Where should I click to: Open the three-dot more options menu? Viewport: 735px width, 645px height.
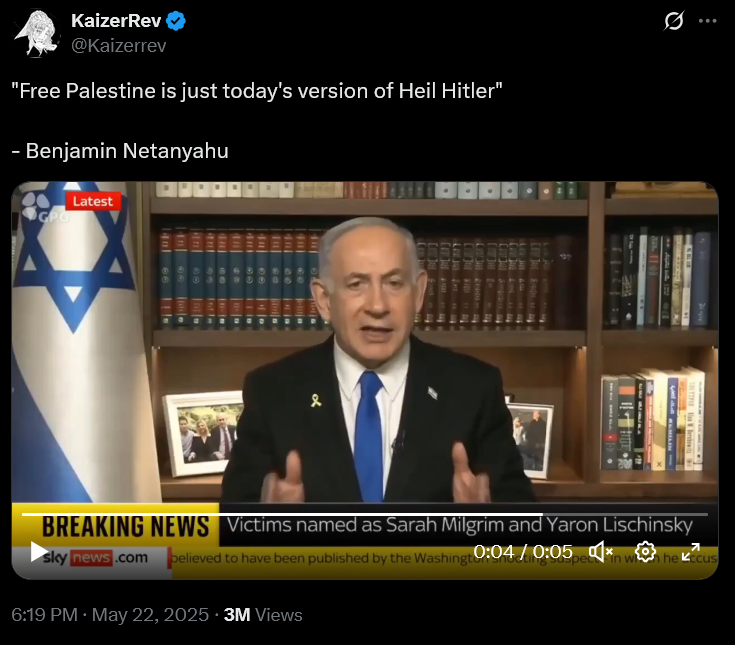coord(707,21)
